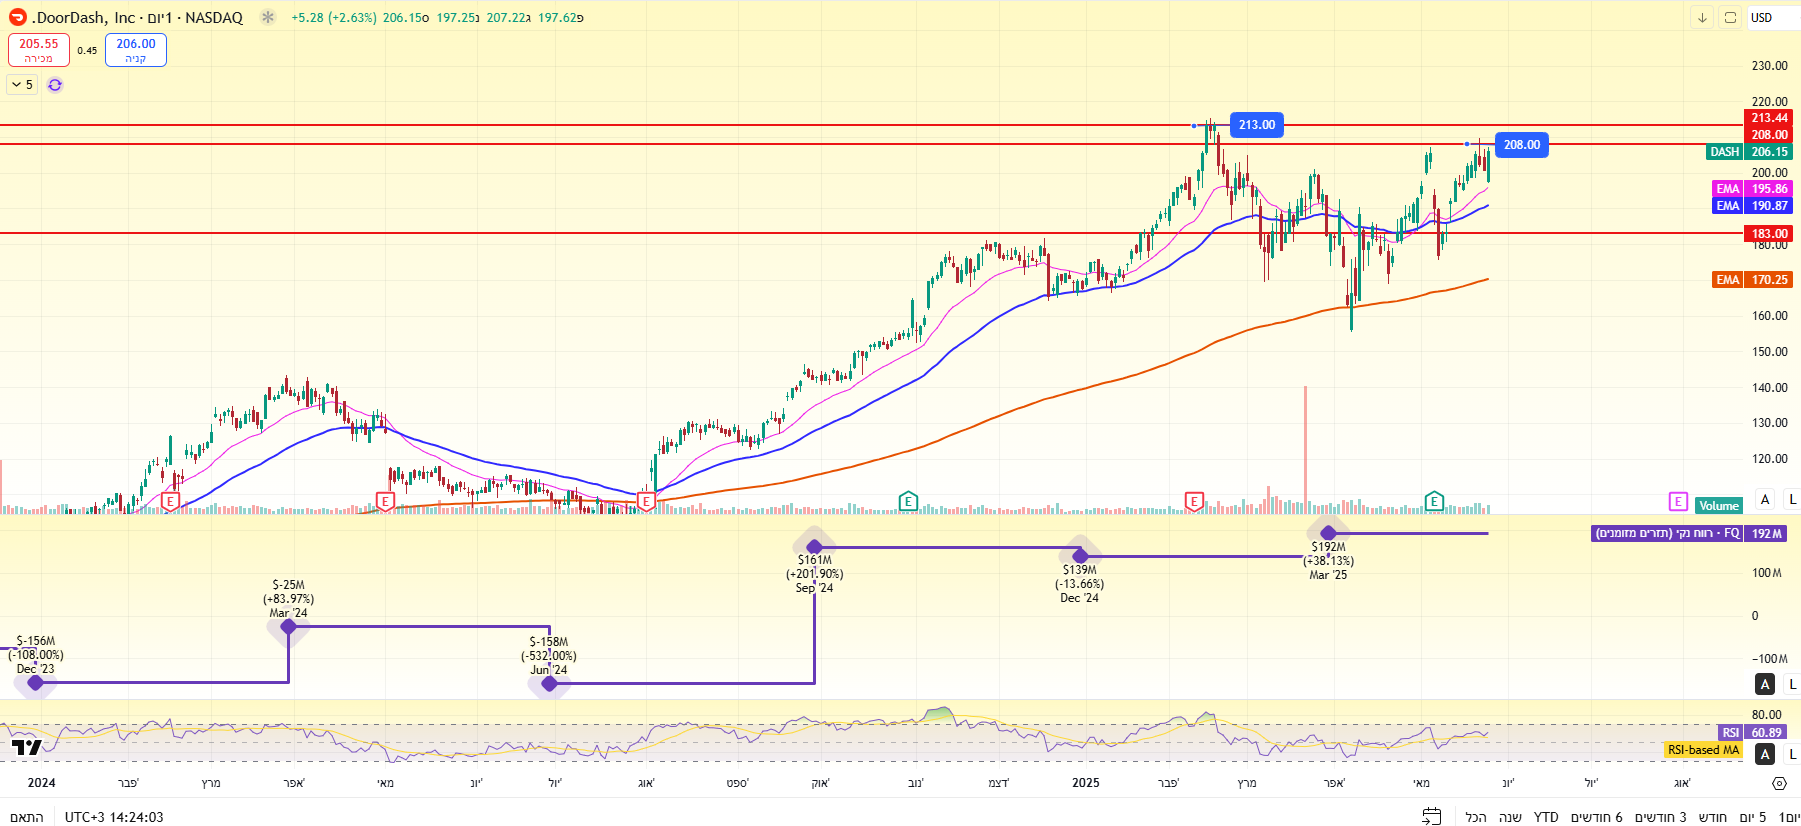Click the 192 M net income value label
Viewport: 1801px width, 826px height.
pyautogui.click(x=1768, y=533)
